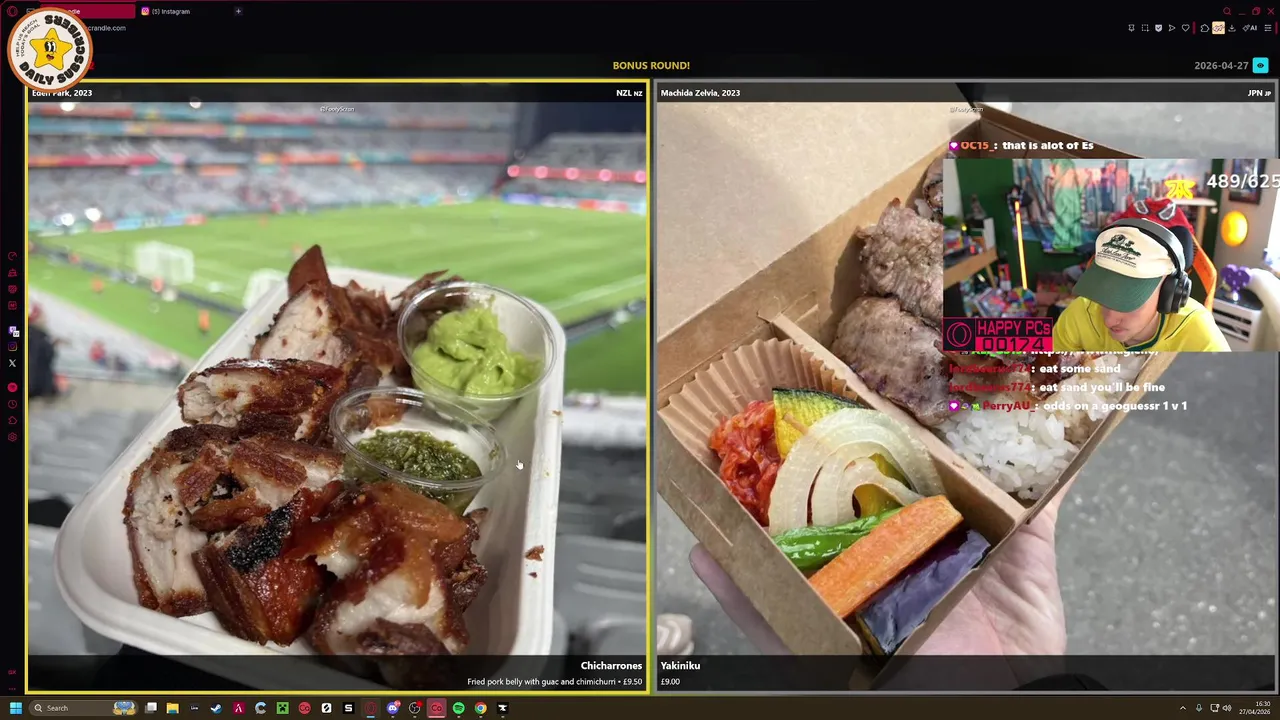Click the fried pork belly description text
The image size is (1280, 720).
(555, 682)
